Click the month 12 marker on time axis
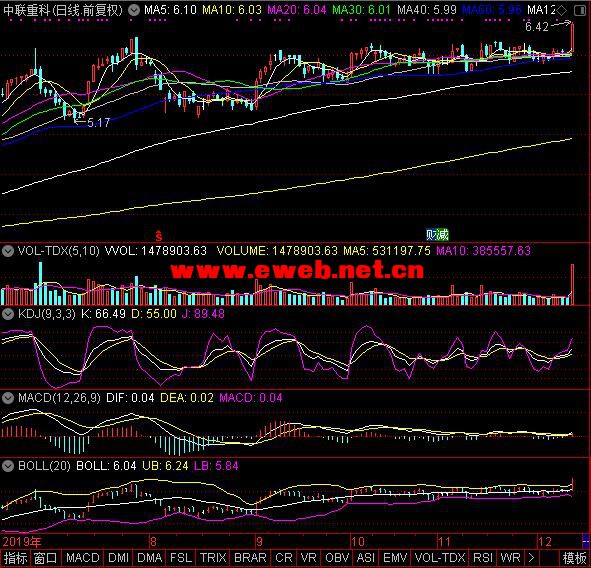This screenshot has height=568, width=591. 545,542
